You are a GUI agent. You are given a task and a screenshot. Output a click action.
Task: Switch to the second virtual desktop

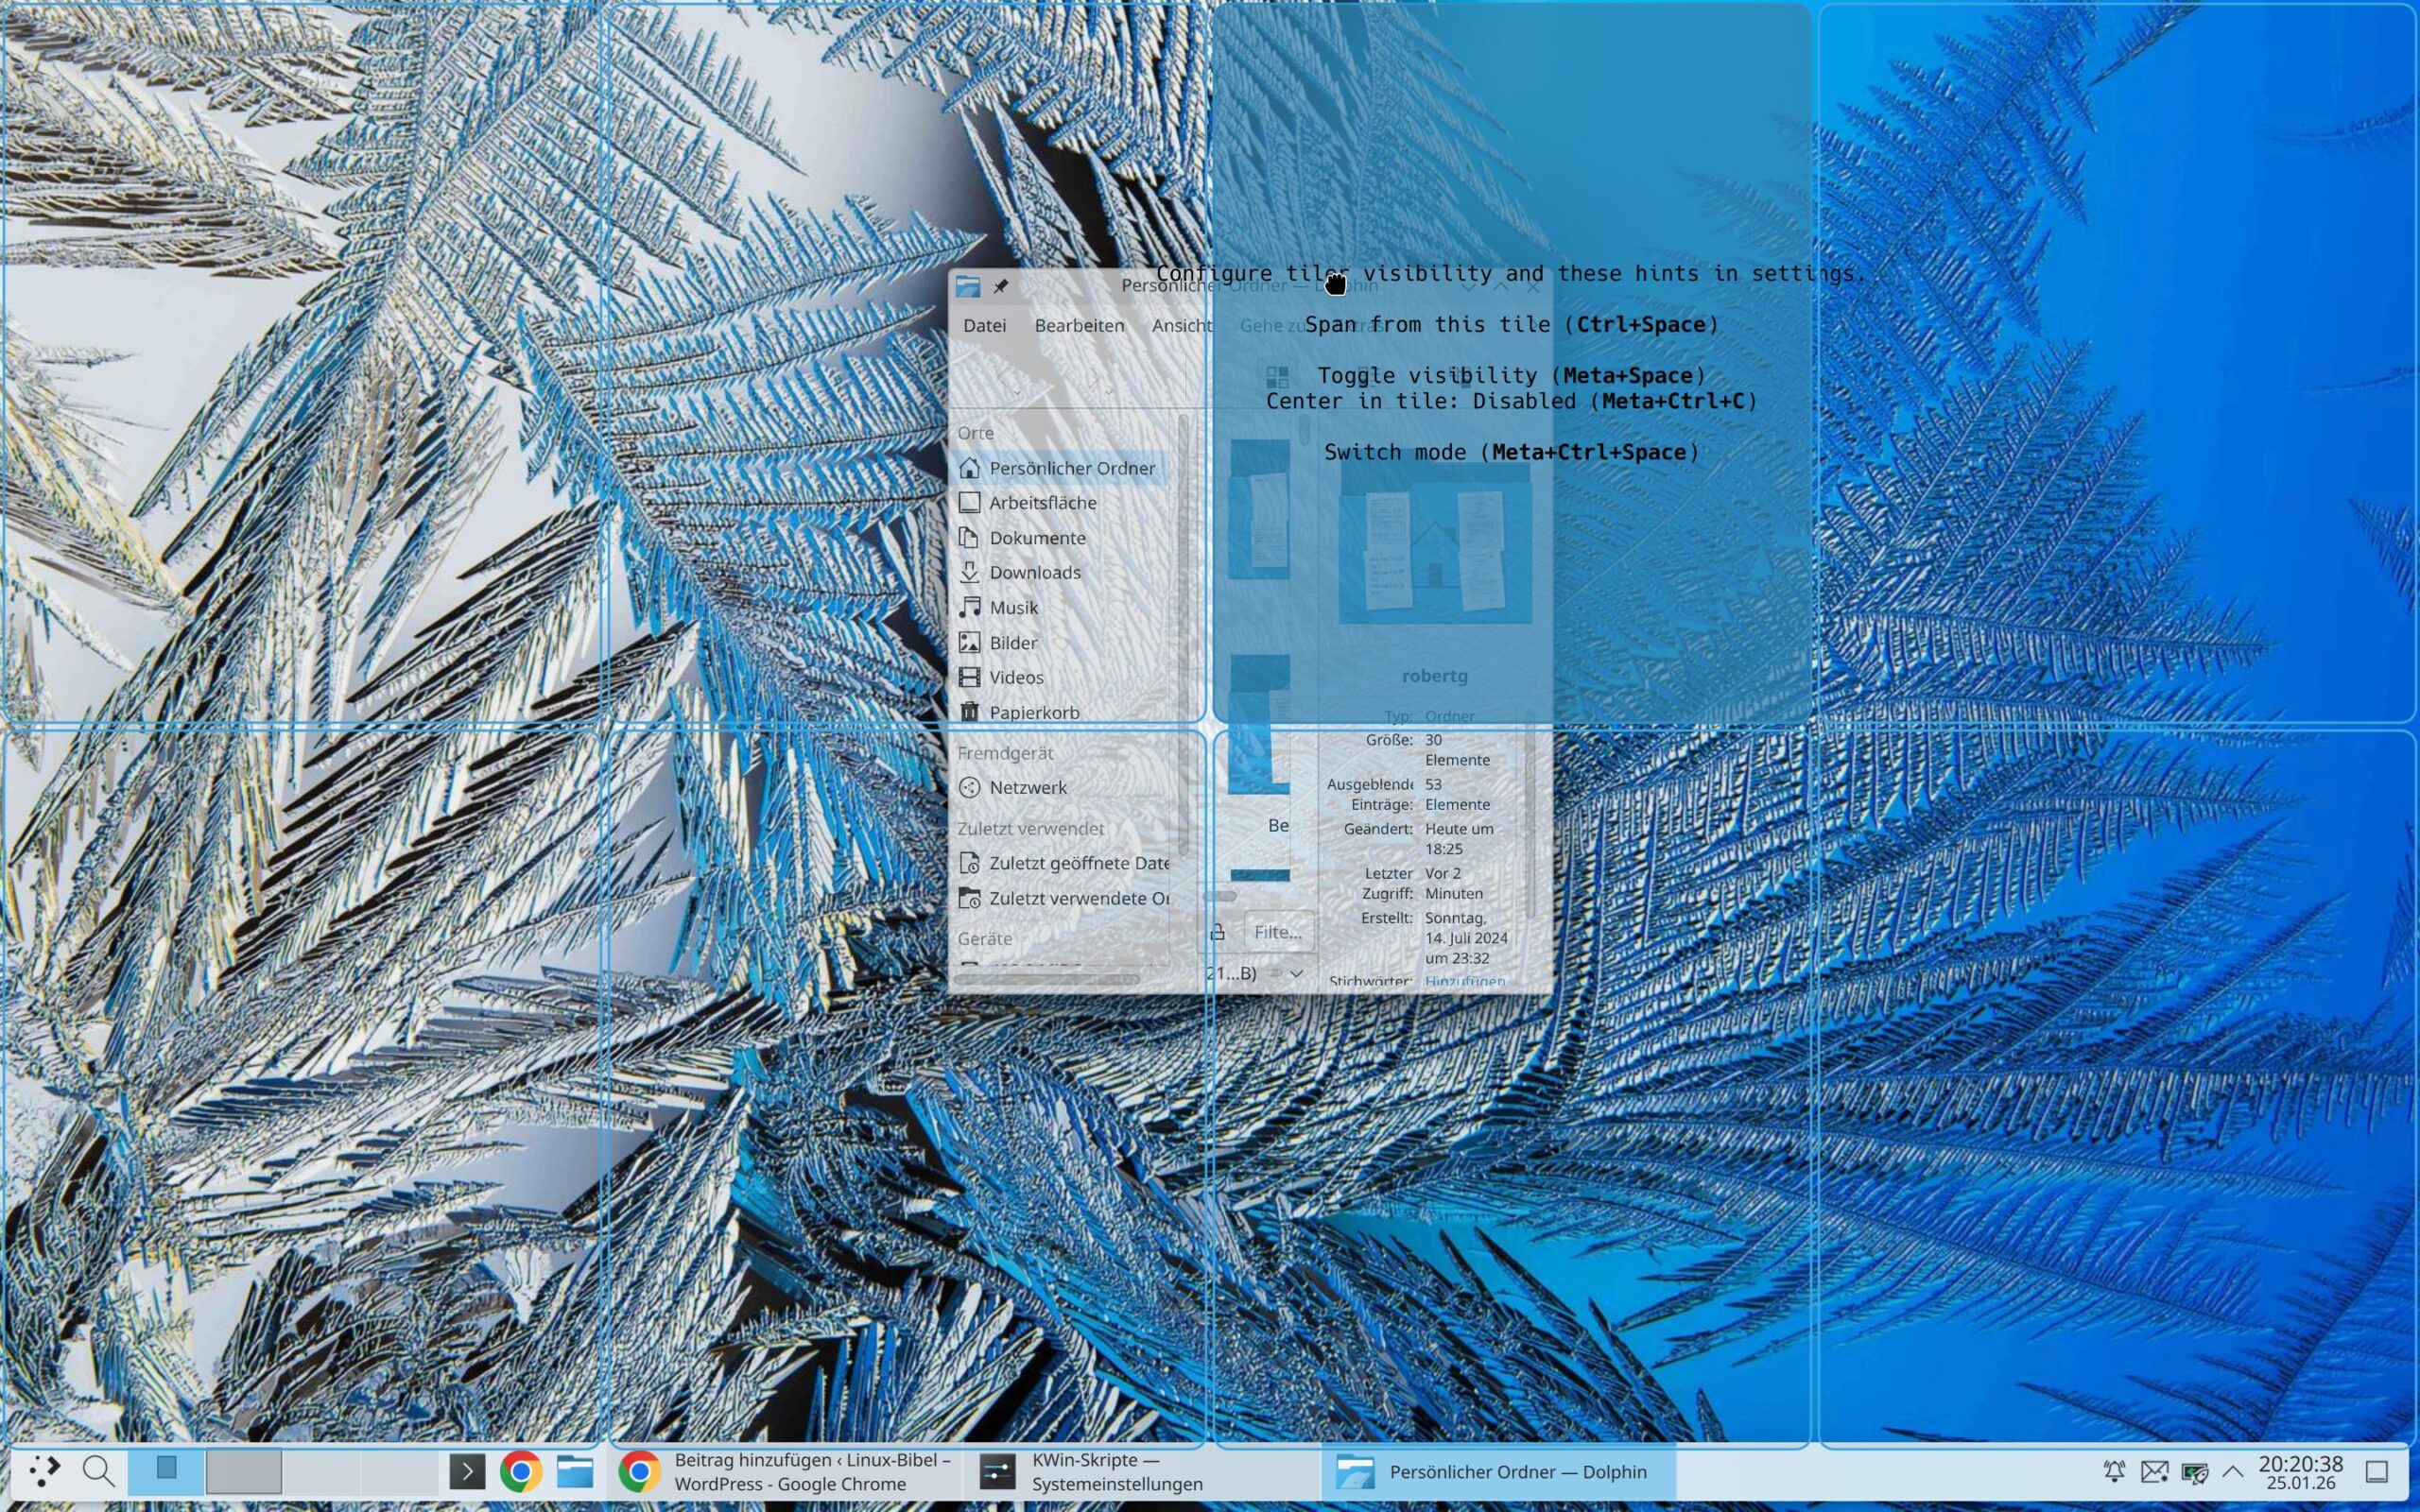[243, 1471]
